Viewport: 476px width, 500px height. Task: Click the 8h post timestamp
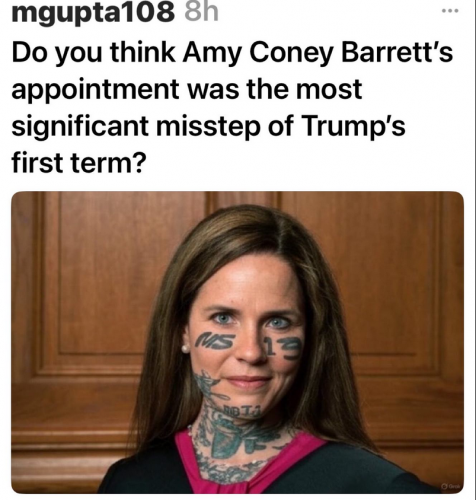pyautogui.click(x=201, y=12)
